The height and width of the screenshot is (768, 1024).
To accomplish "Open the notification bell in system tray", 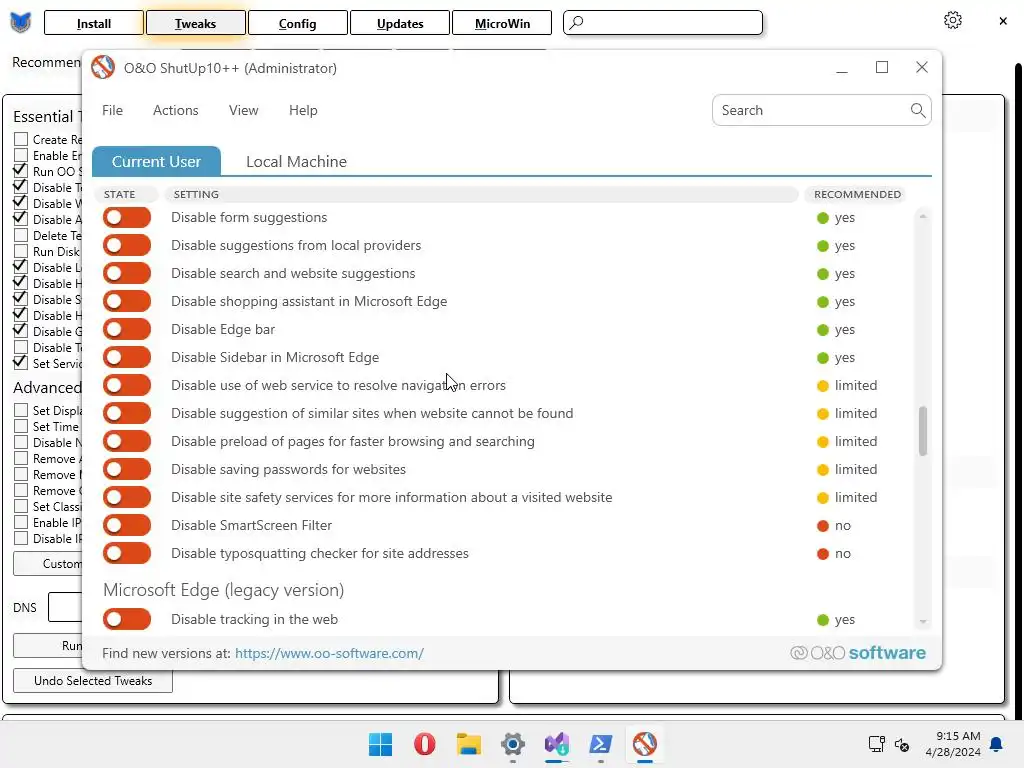I will tap(996, 744).
